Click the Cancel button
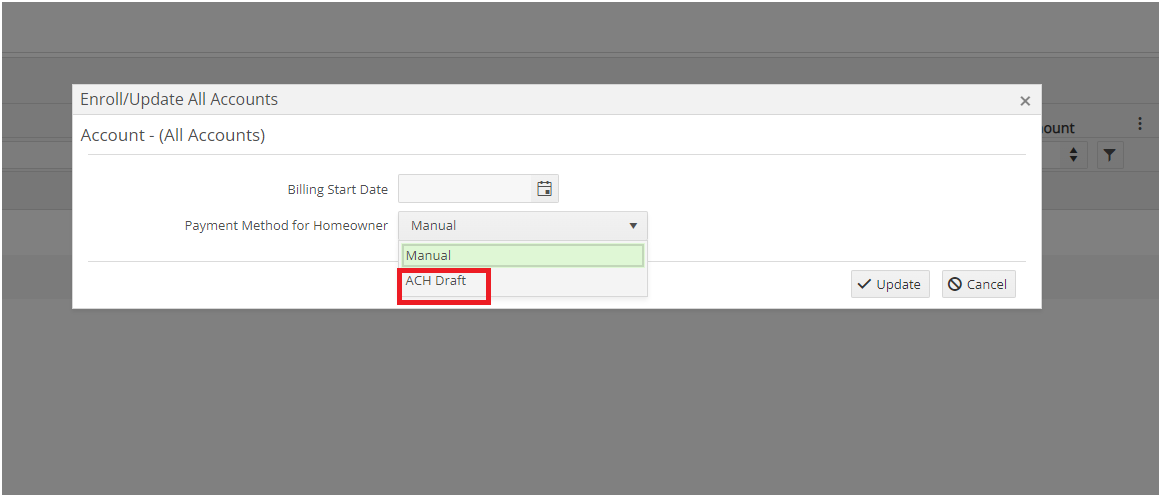This screenshot has height=495, width=1159. (x=979, y=284)
